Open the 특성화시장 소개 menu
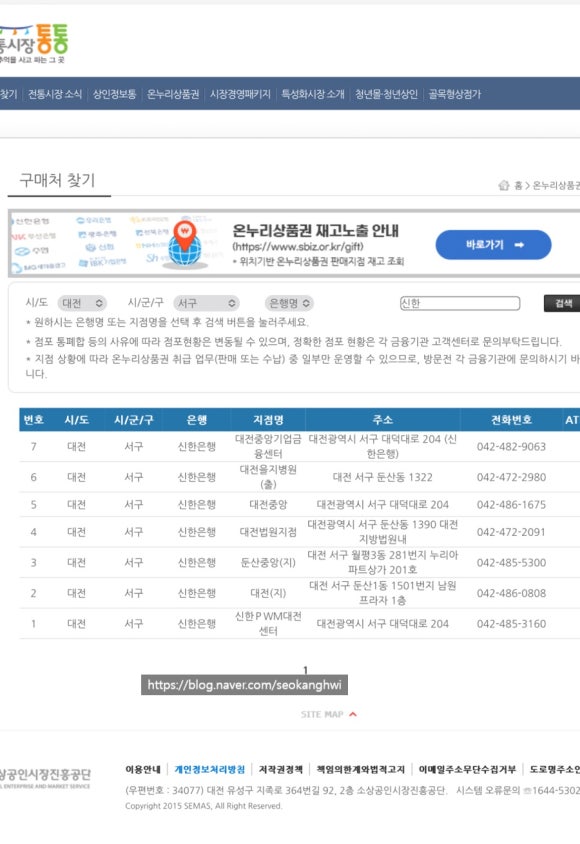Image resolution: width=580 pixels, height=844 pixels. (x=313, y=94)
